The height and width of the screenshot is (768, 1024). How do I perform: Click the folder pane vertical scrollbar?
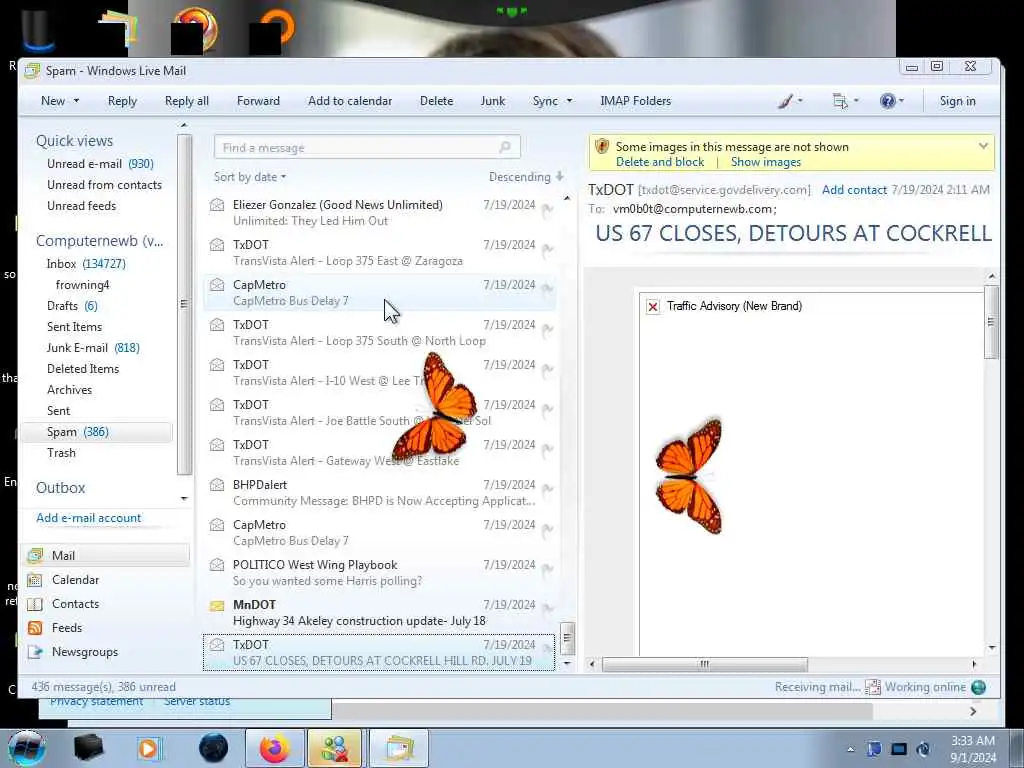184,304
